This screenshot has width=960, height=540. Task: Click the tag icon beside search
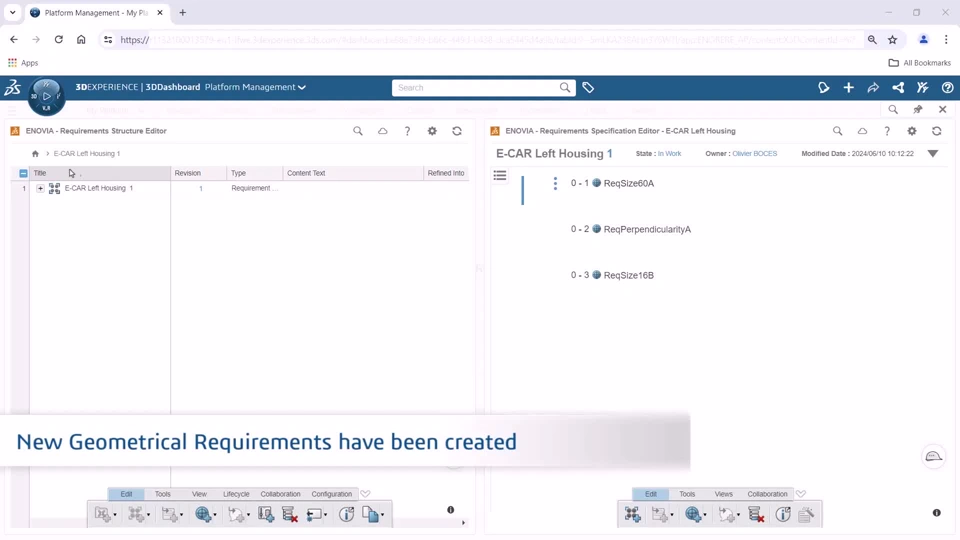[588, 88]
